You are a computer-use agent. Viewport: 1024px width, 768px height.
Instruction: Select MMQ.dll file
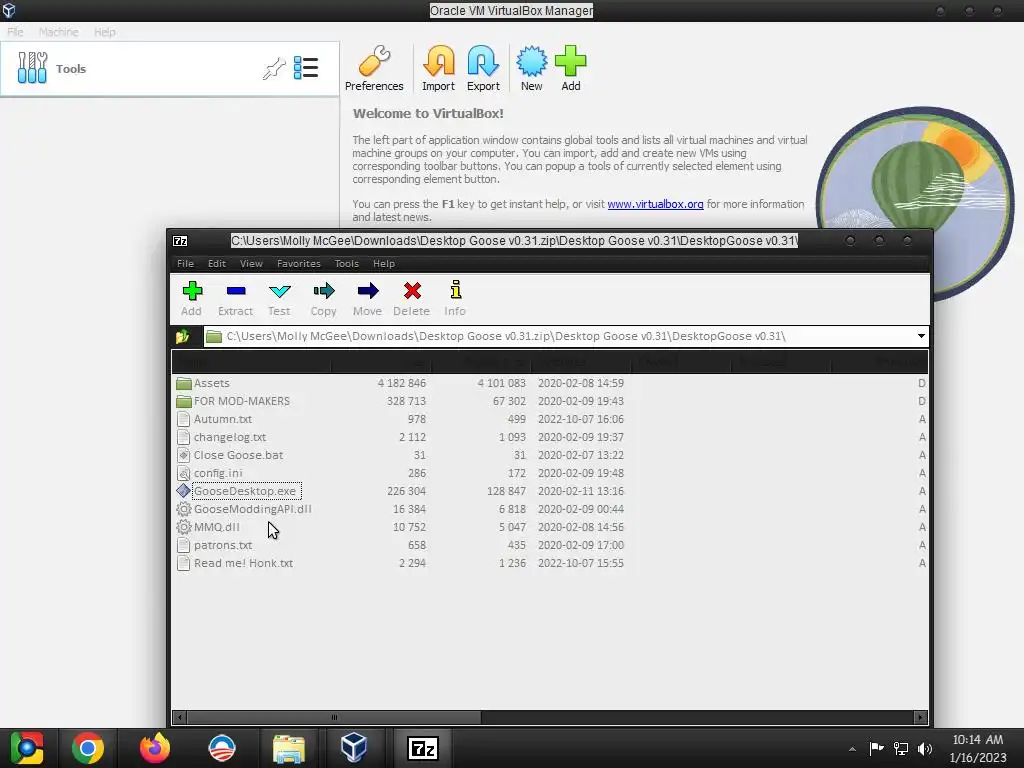[x=217, y=527]
